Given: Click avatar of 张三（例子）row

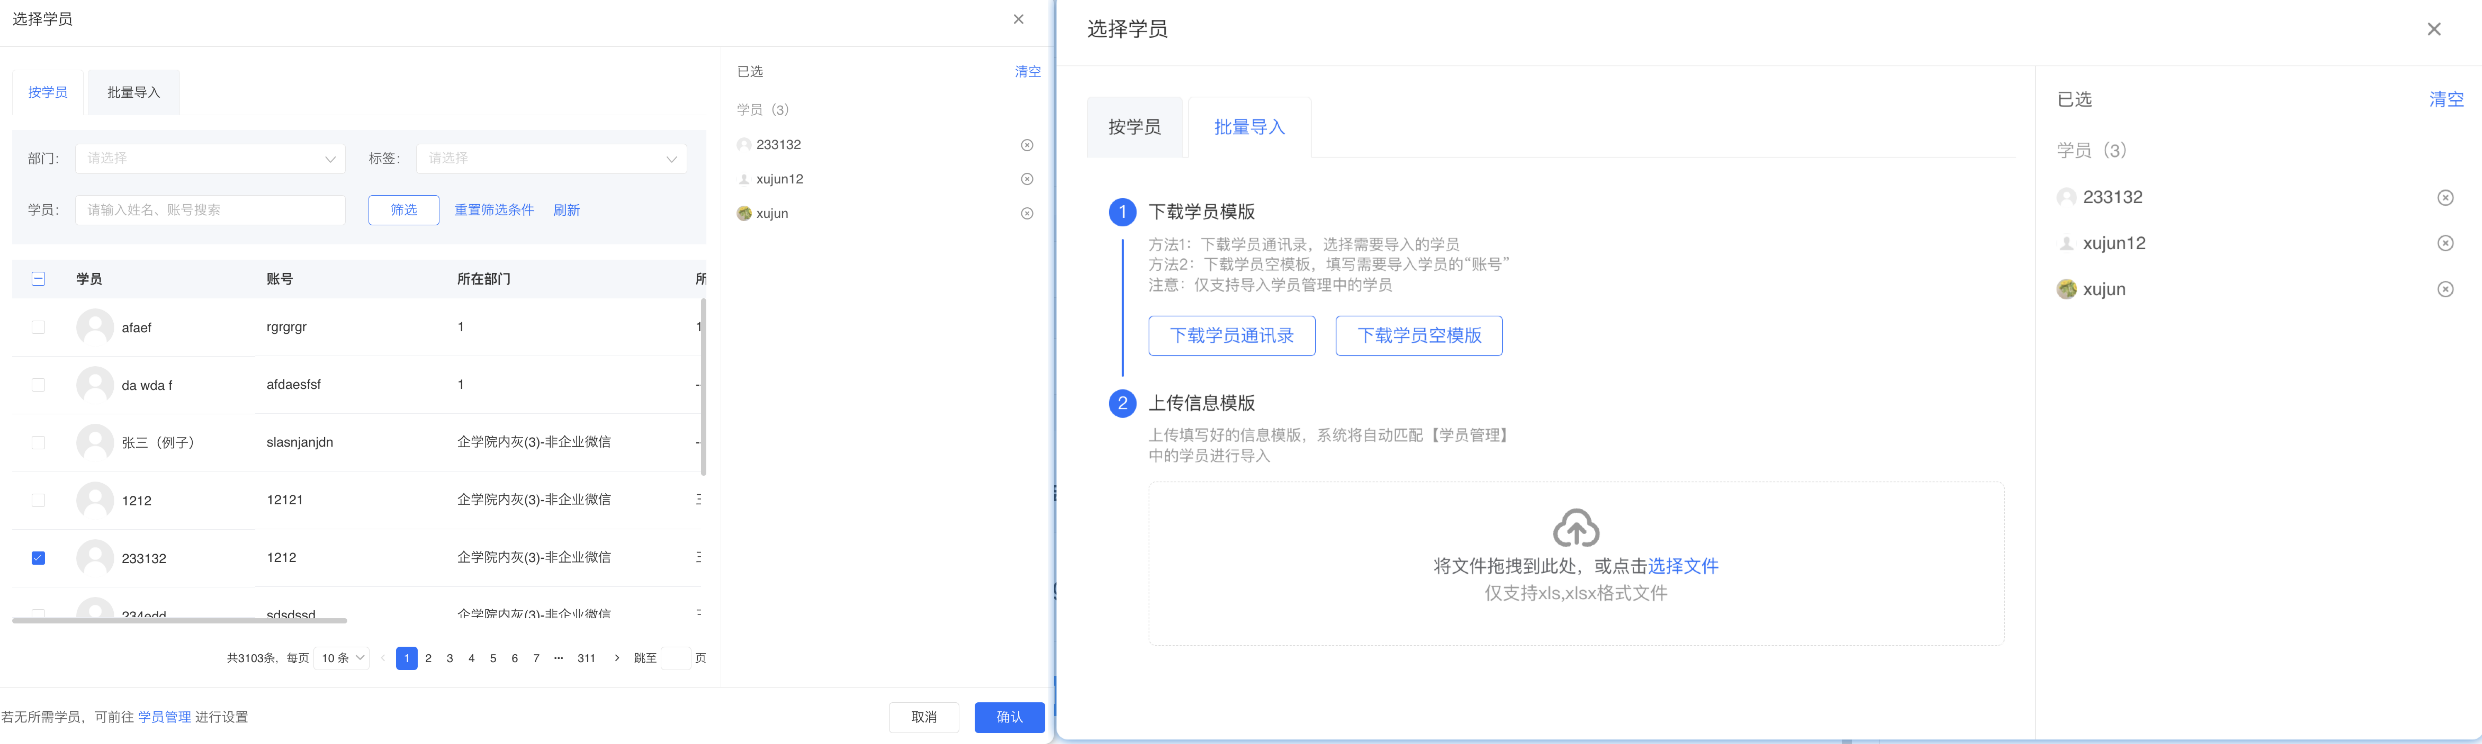Looking at the screenshot, I should click(95, 442).
